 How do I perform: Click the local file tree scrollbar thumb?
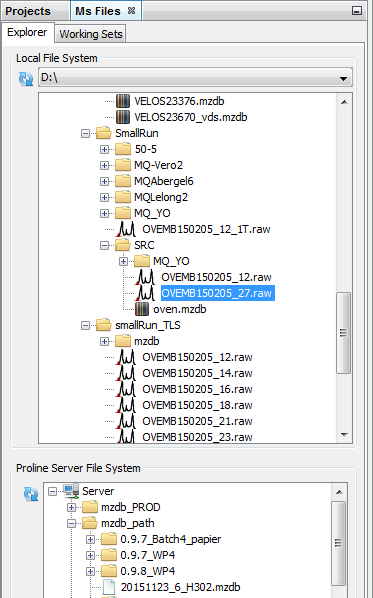click(x=343, y=333)
